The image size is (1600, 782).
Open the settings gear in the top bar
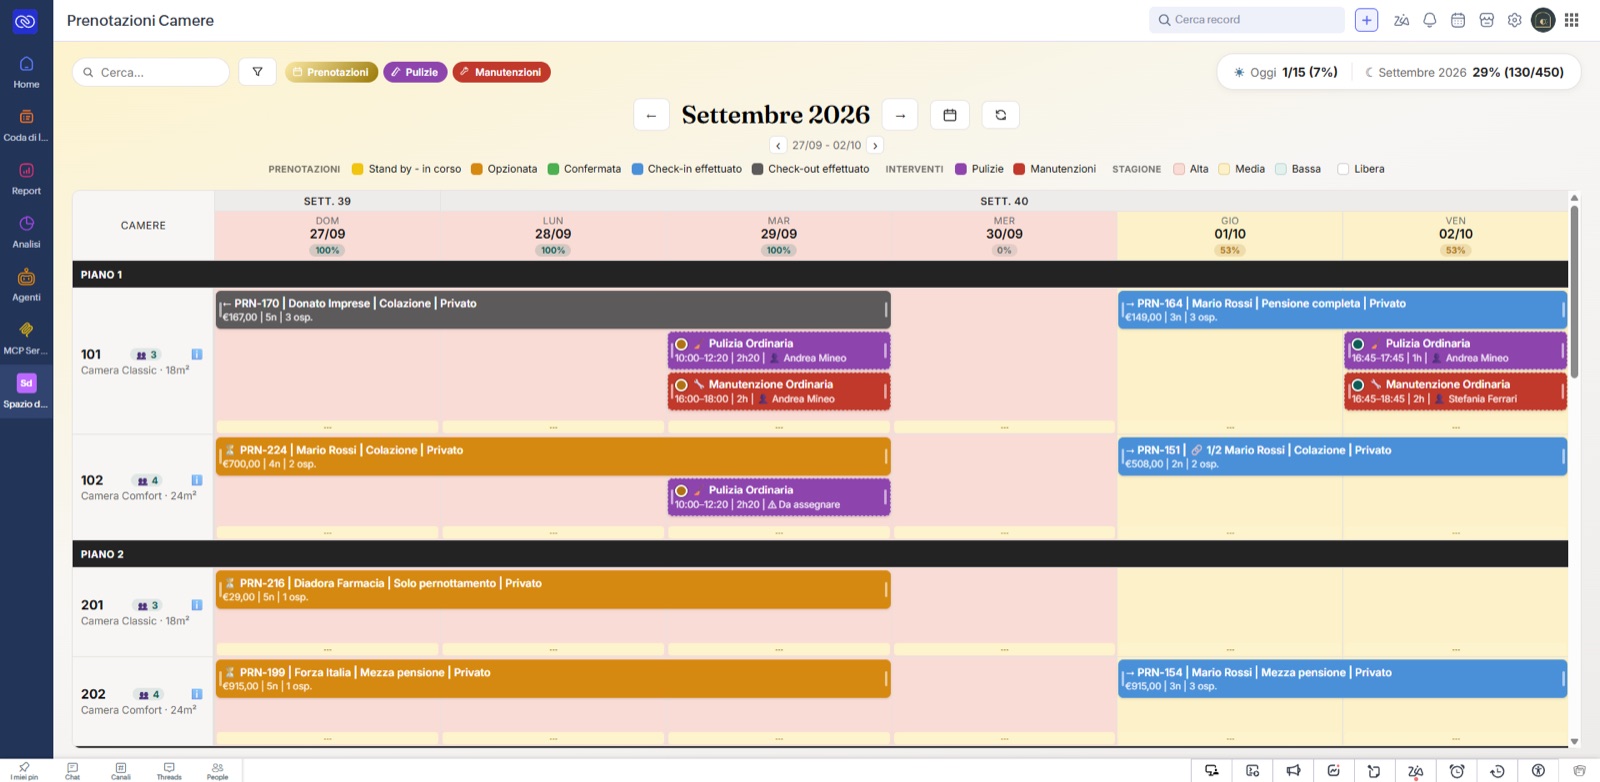tap(1515, 20)
